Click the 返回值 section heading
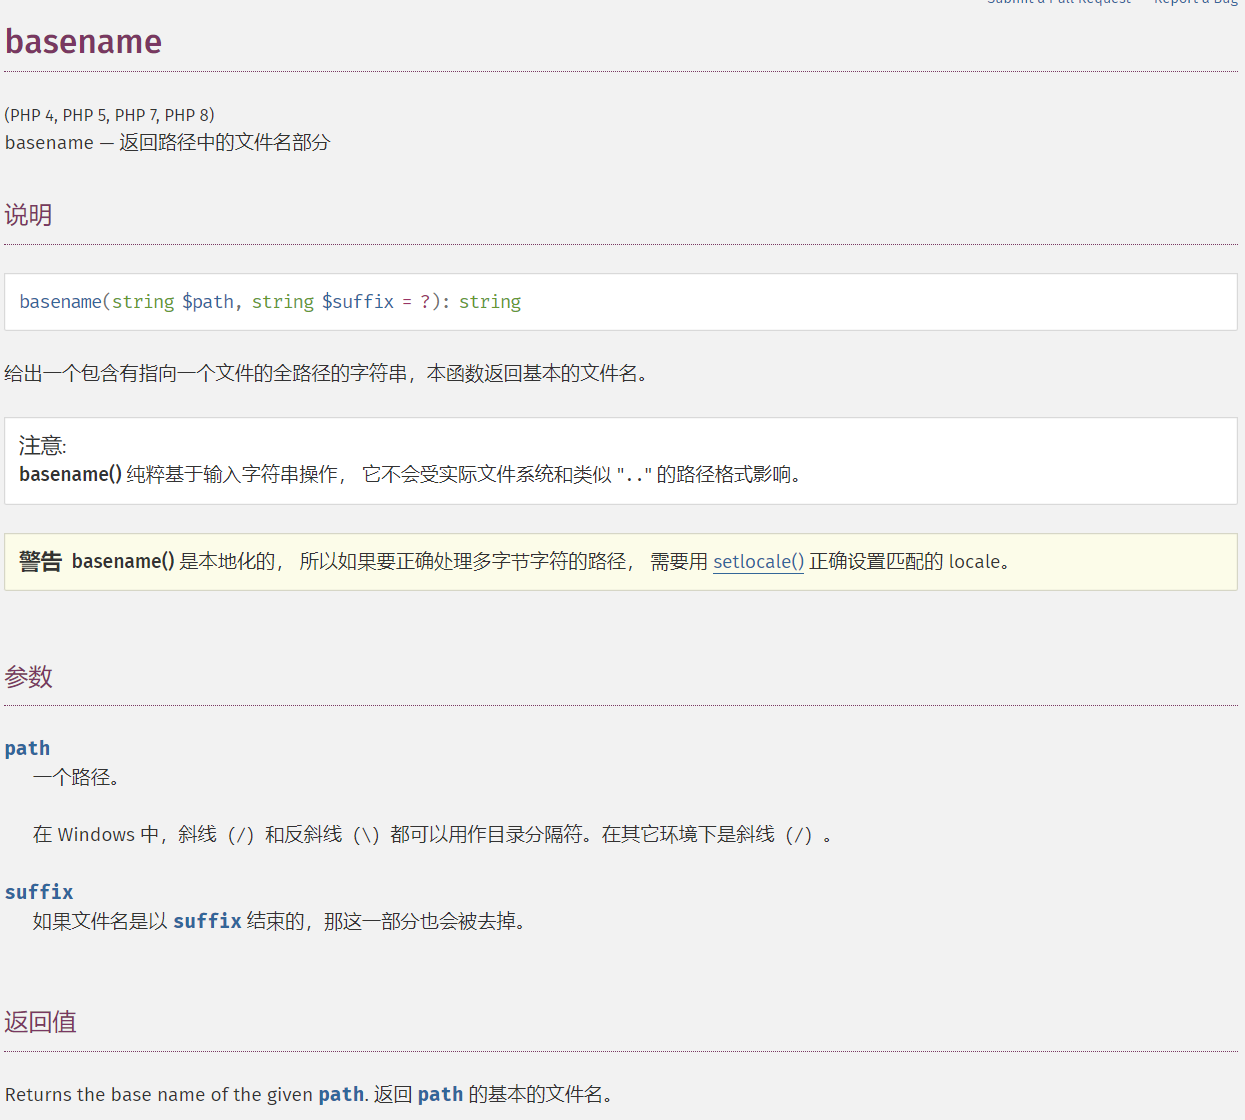This screenshot has height=1120, width=1245. (x=40, y=1022)
